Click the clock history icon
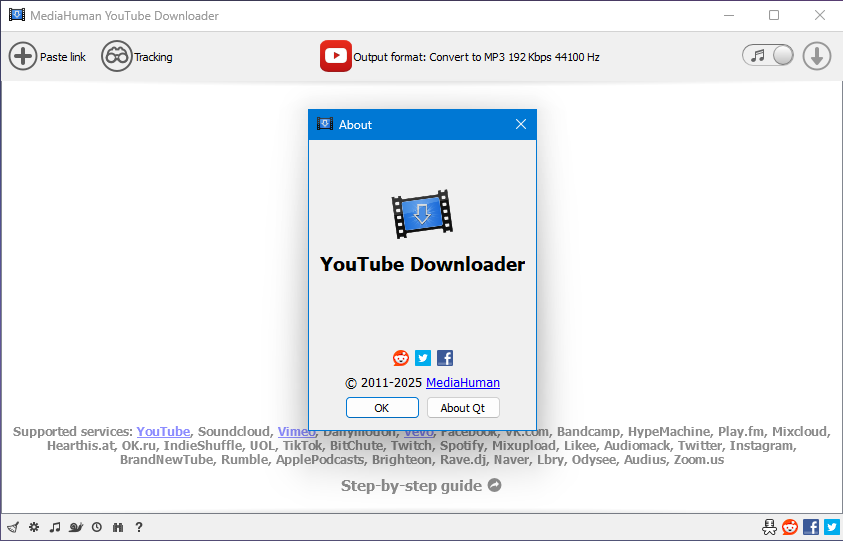The width and height of the screenshot is (843, 541). click(97, 527)
